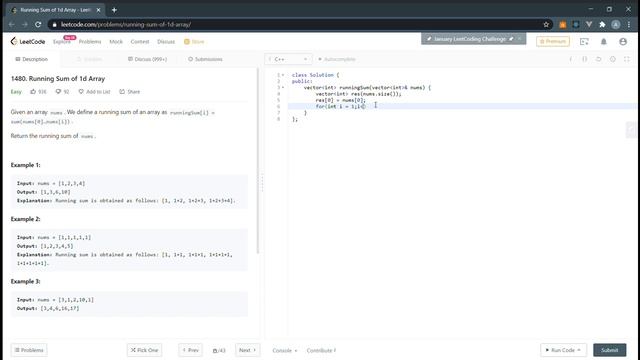Close the Running Sum of 1d Array tab
This screenshot has height=360, width=640.
(x=98, y=10)
